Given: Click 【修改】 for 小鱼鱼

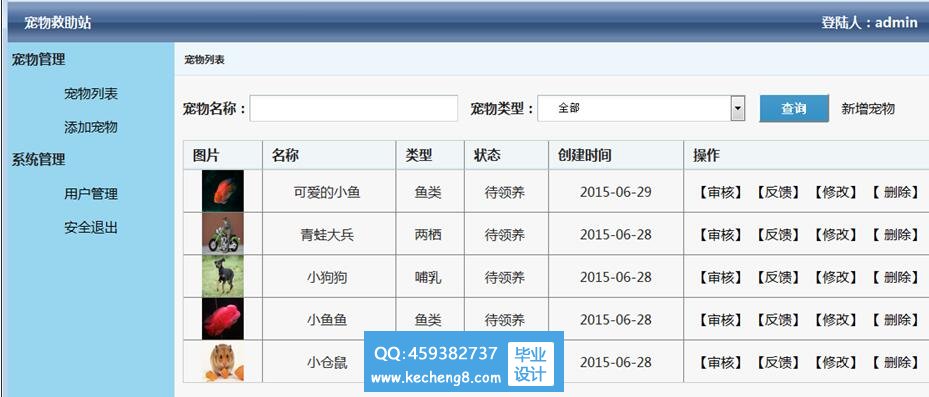Looking at the screenshot, I should pyautogui.click(x=836, y=320).
